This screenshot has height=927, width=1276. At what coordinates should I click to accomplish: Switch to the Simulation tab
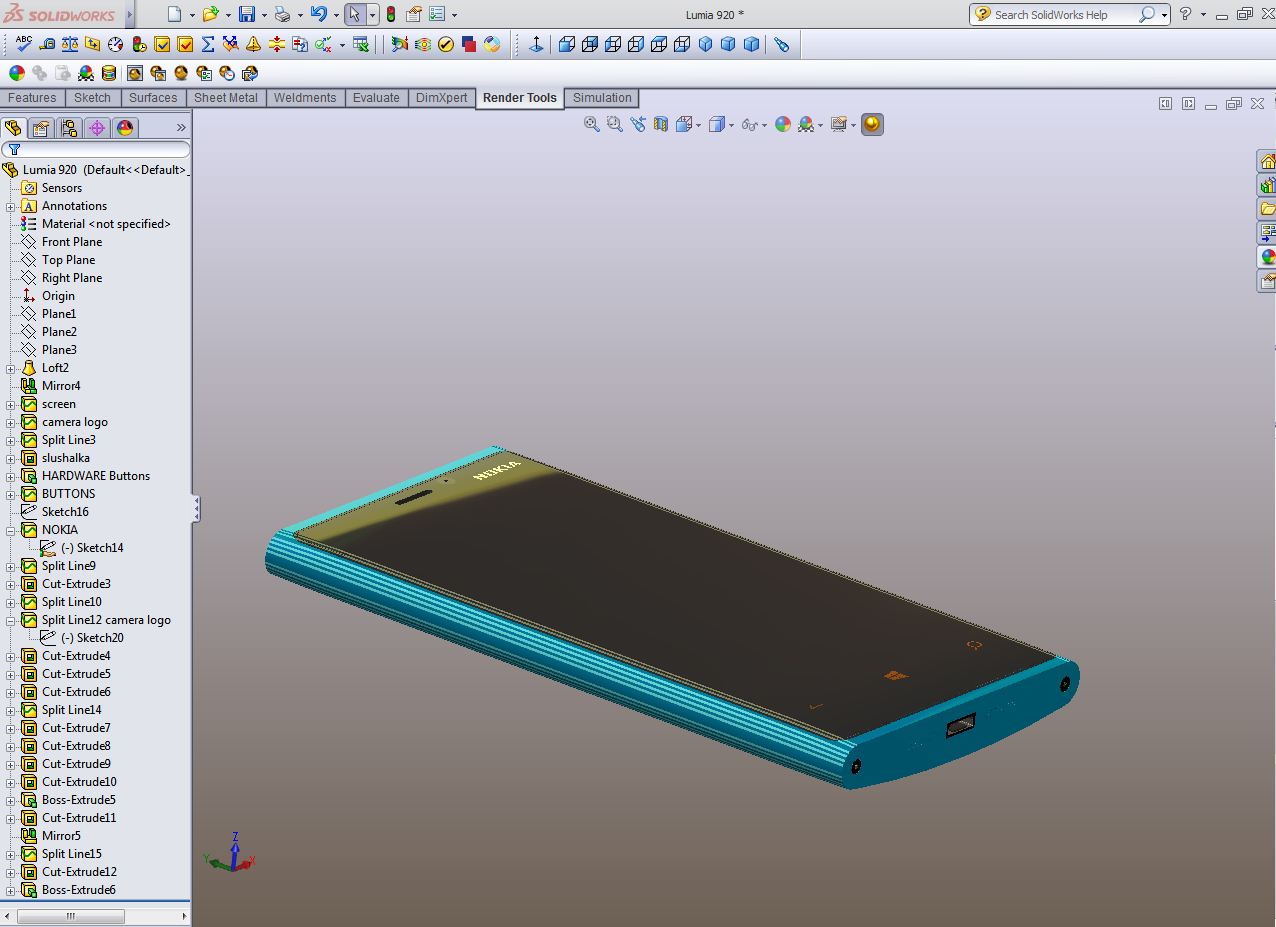click(x=602, y=98)
